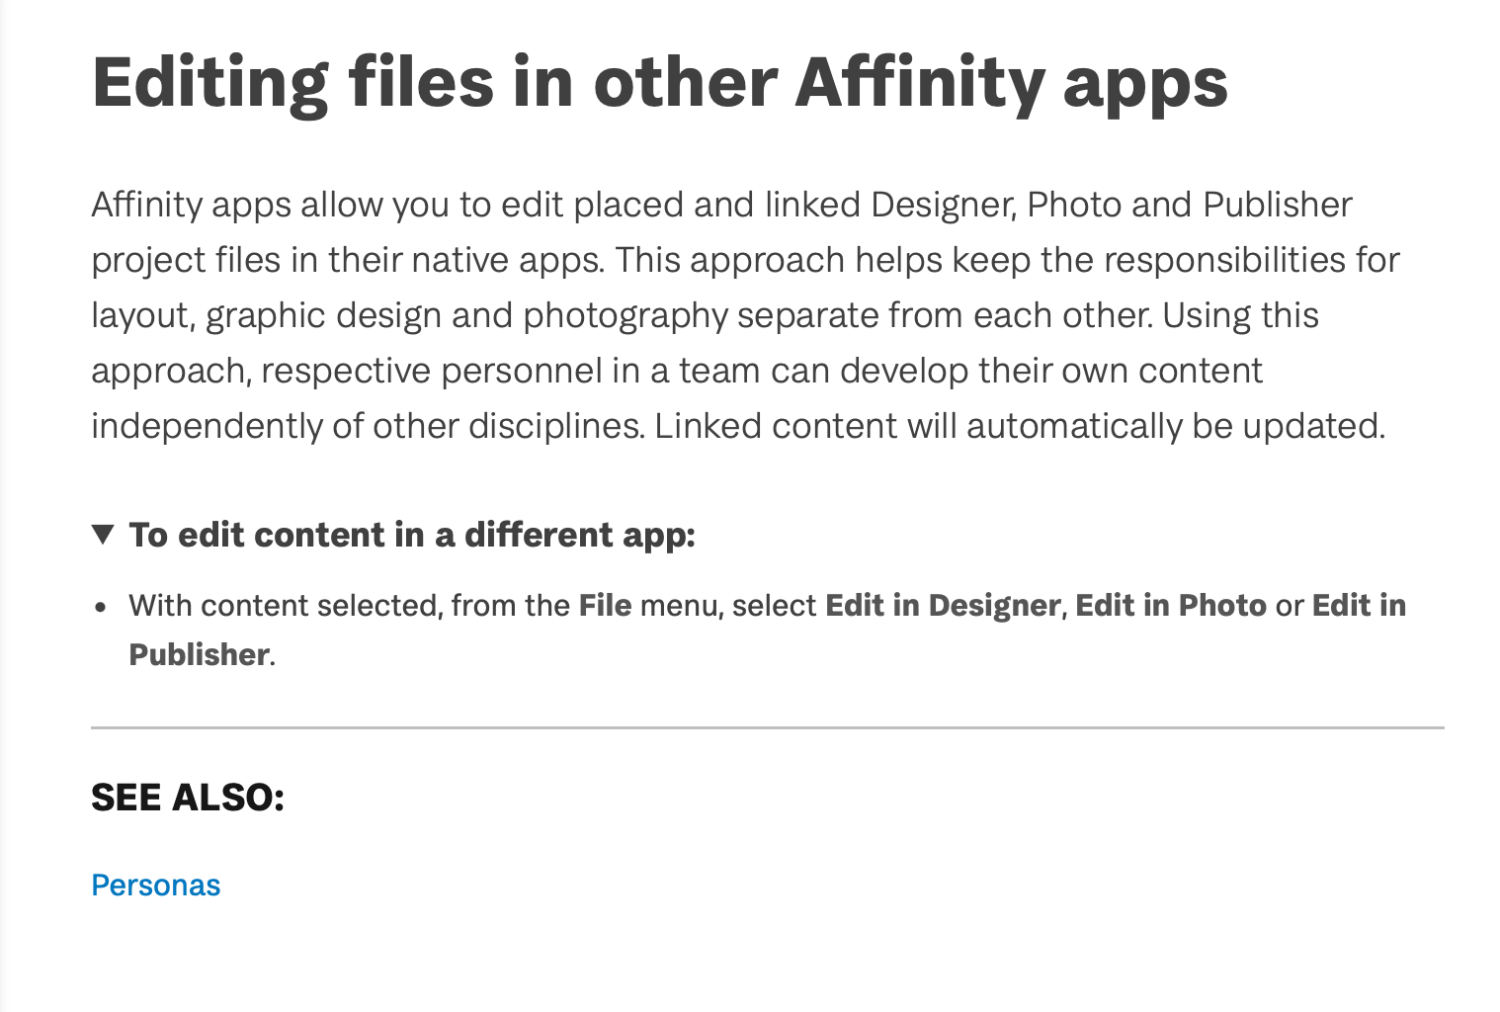
Task: Click the 'Editing files in other Affinity apps' title
Action: click(x=659, y=83)
